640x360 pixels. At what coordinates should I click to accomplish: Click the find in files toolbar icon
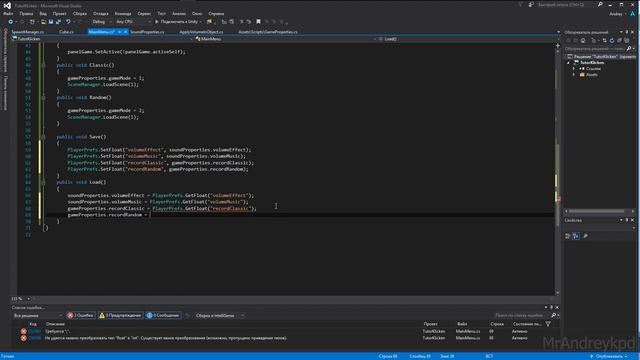click(x=209, y=22)
